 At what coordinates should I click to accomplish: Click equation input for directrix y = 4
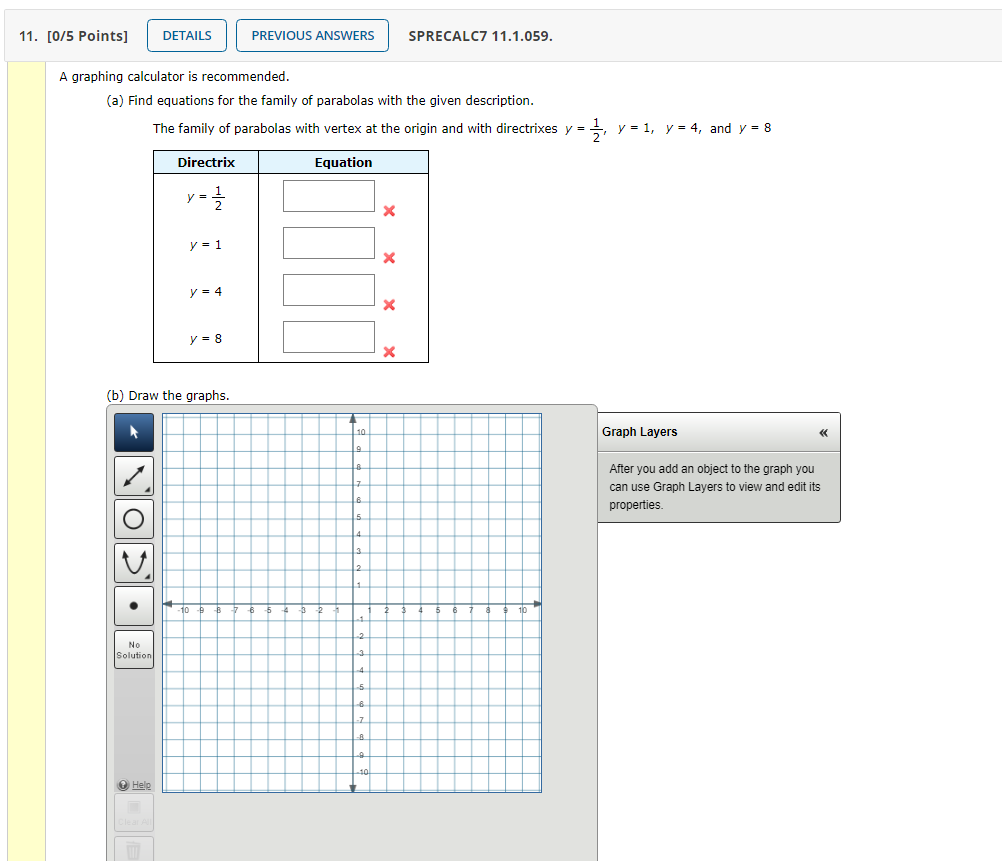[x=328, y=290]
